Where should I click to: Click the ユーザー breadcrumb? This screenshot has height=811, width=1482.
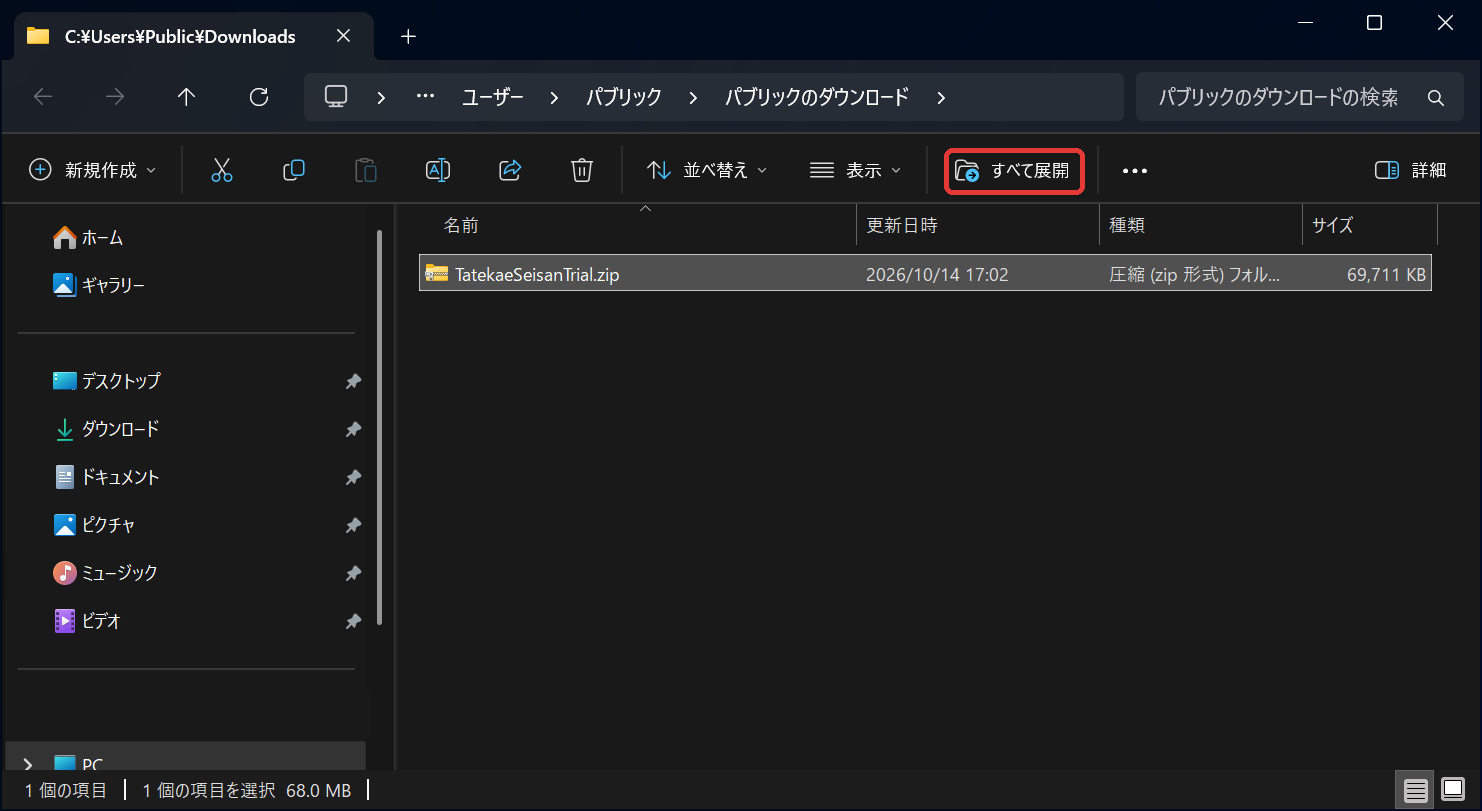(x=492, y=97)
